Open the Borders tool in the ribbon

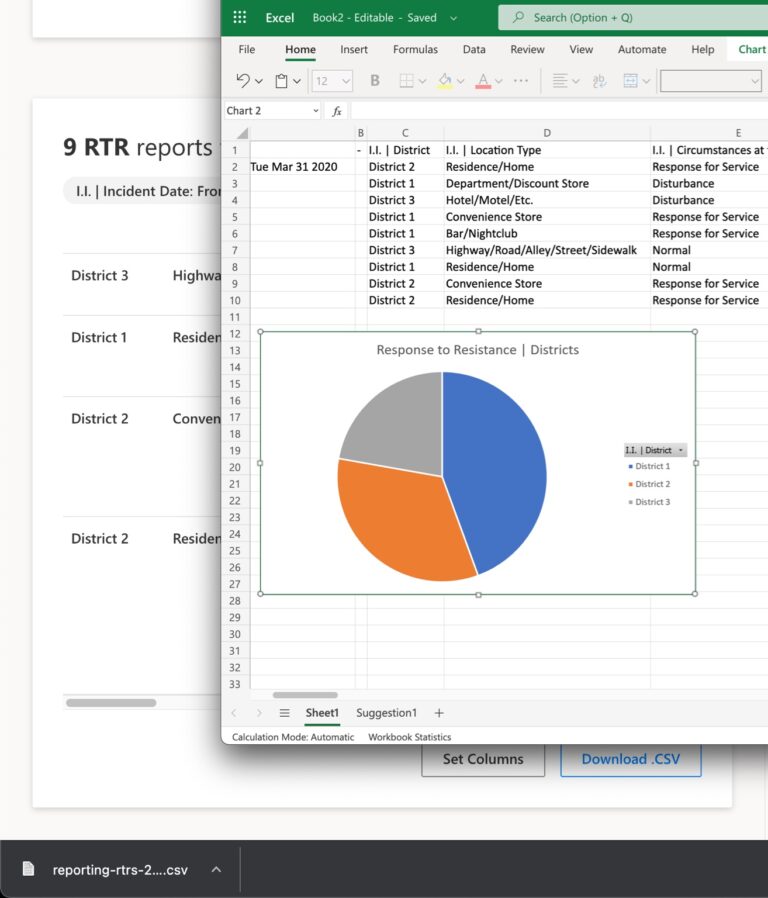pyautogui.click(x=407, y=81)
